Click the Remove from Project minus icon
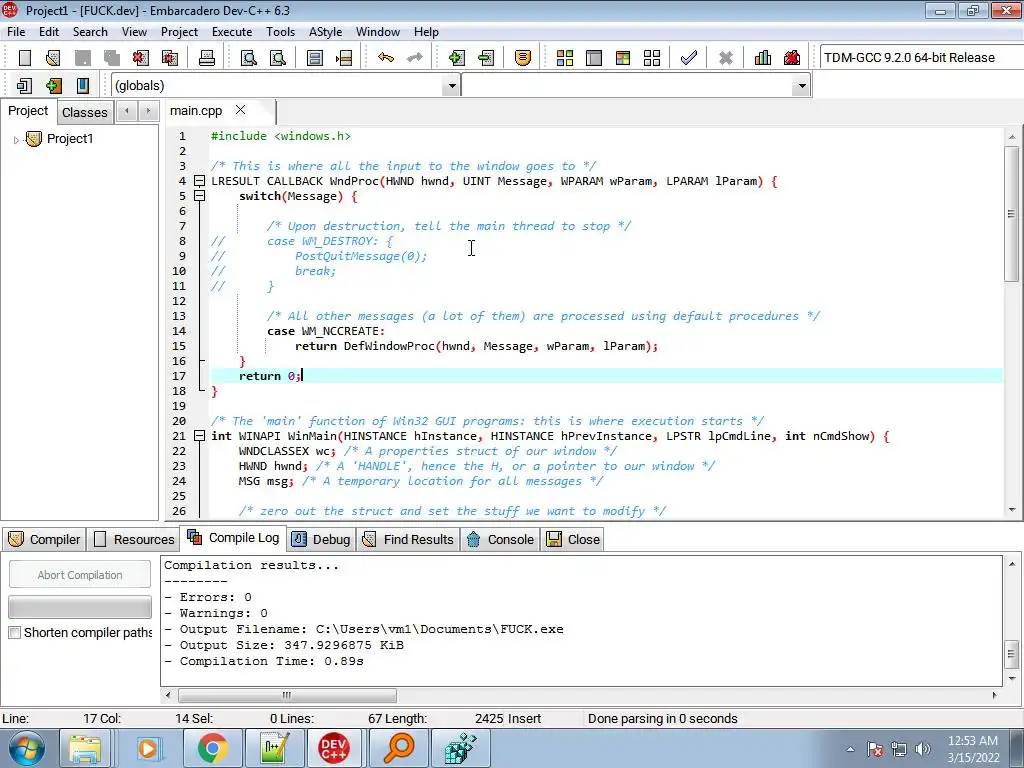Image resolution: width=1024 pixels, height=768 pixels. point(486,57)
